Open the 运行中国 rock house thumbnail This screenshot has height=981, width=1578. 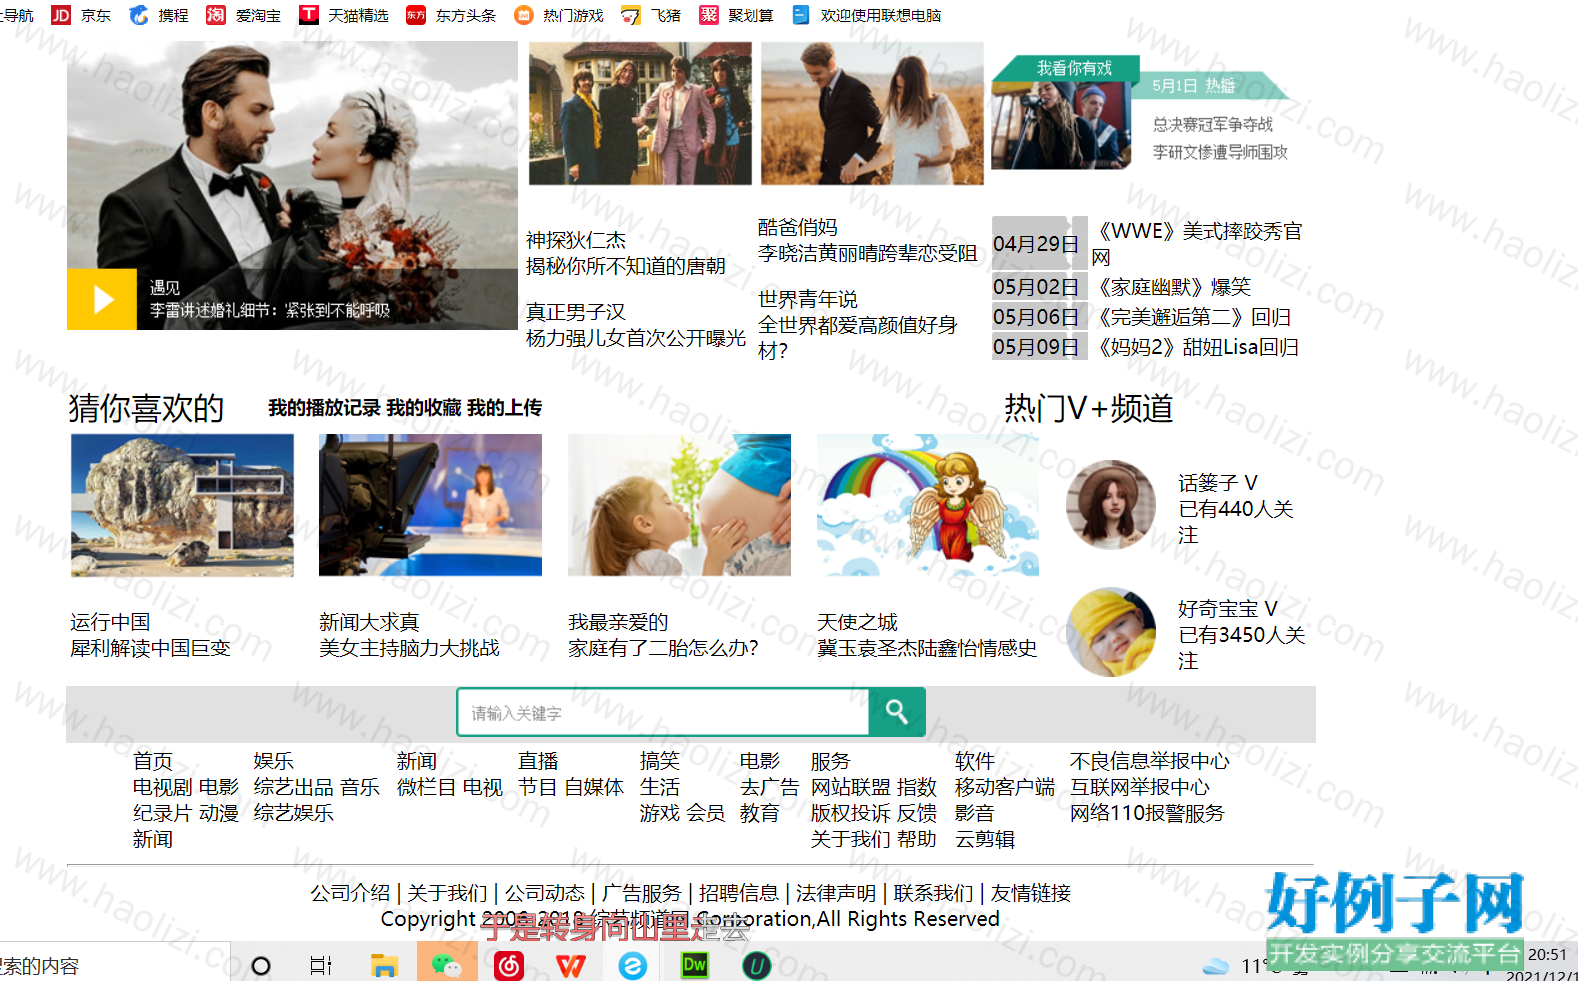tap(182, 505)
